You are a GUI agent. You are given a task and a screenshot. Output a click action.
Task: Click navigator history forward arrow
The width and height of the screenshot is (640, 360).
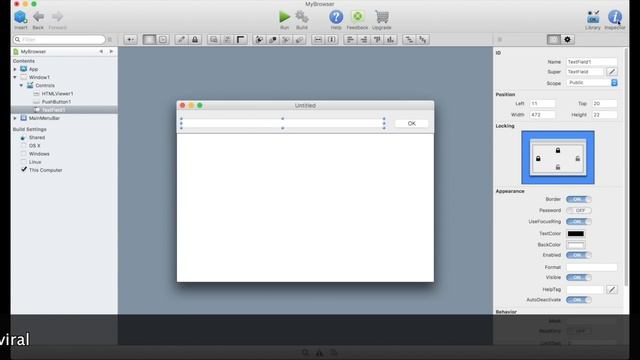coord(111,51)
